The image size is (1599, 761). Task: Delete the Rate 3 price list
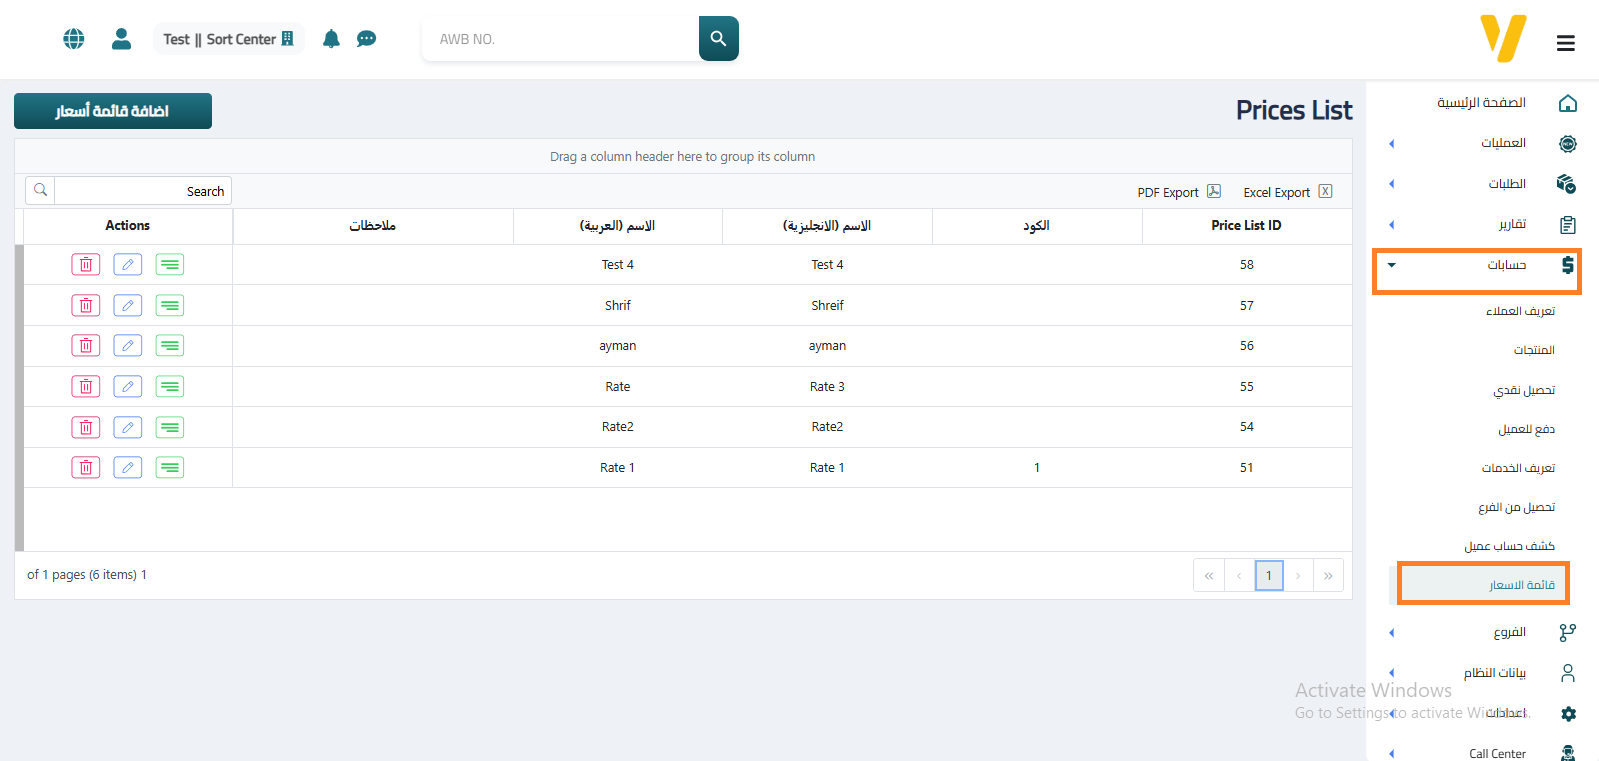coord(86,387)
